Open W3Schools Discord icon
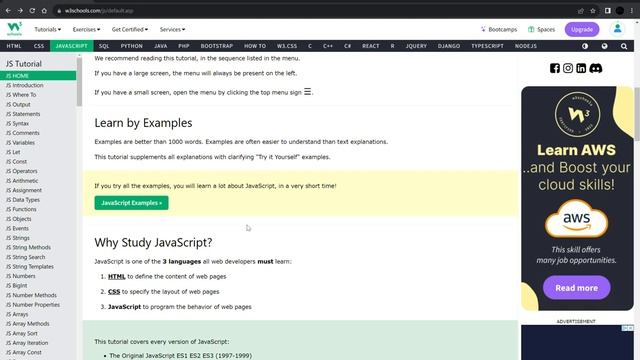The width and height of the screenshot is (640, 360). pyautogui.click(x=596, y=68)
